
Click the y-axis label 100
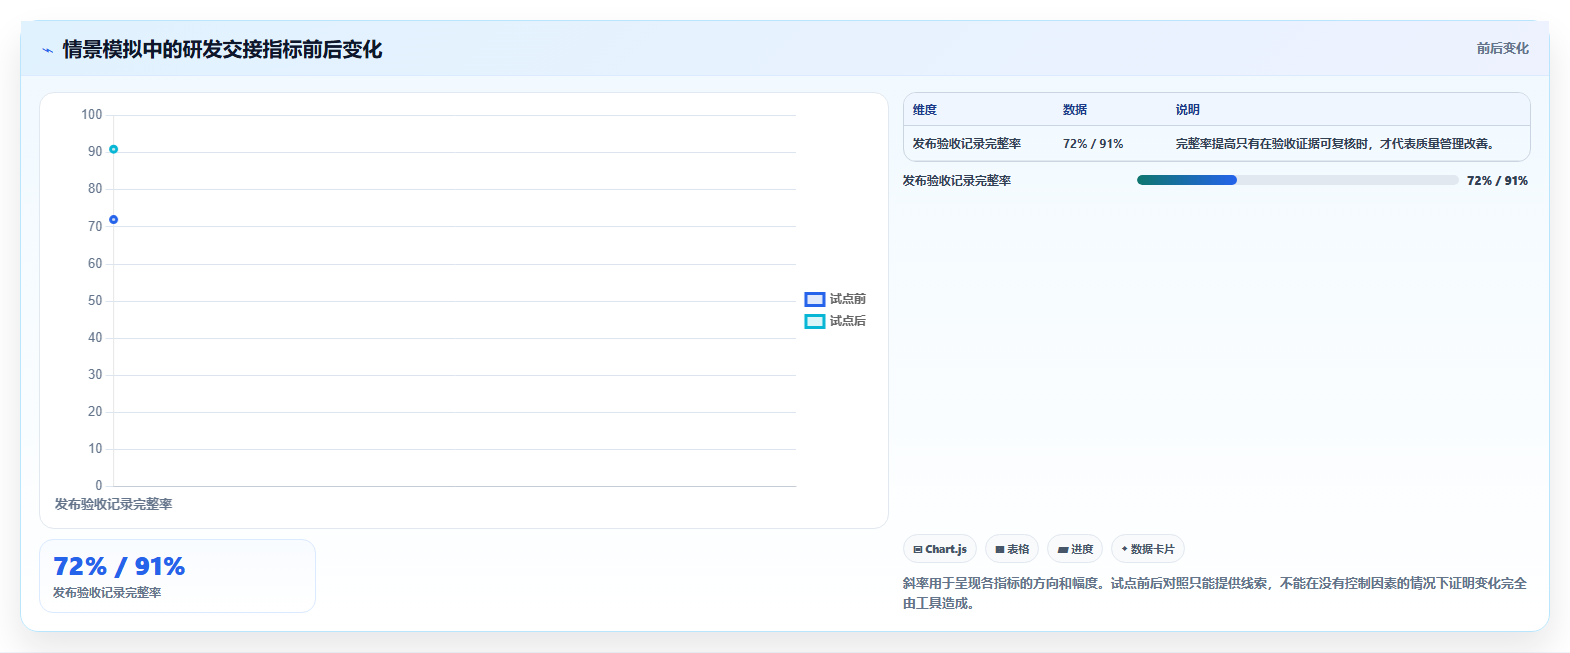pyautogui.click(x=92, y=115)
